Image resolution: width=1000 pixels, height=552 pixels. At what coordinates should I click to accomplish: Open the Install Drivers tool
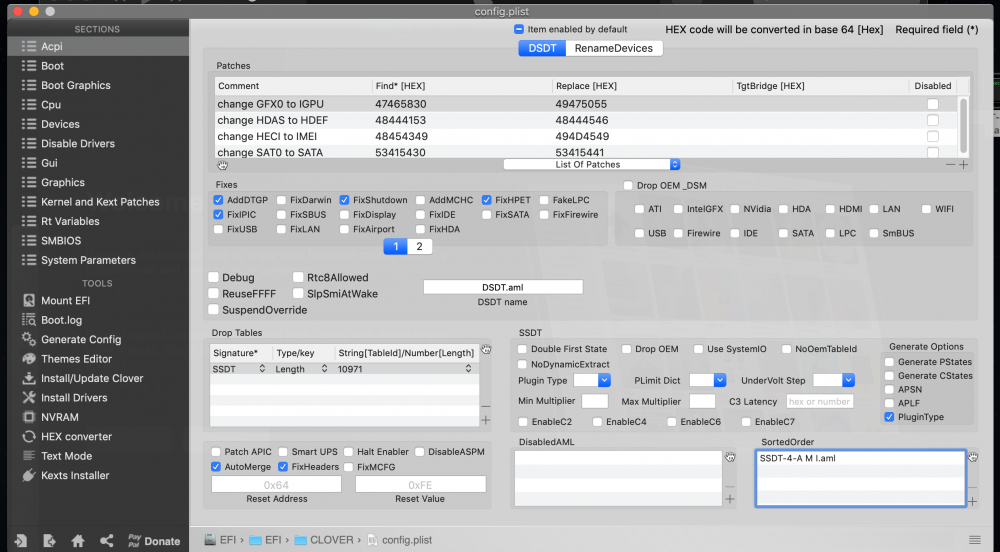64,398
